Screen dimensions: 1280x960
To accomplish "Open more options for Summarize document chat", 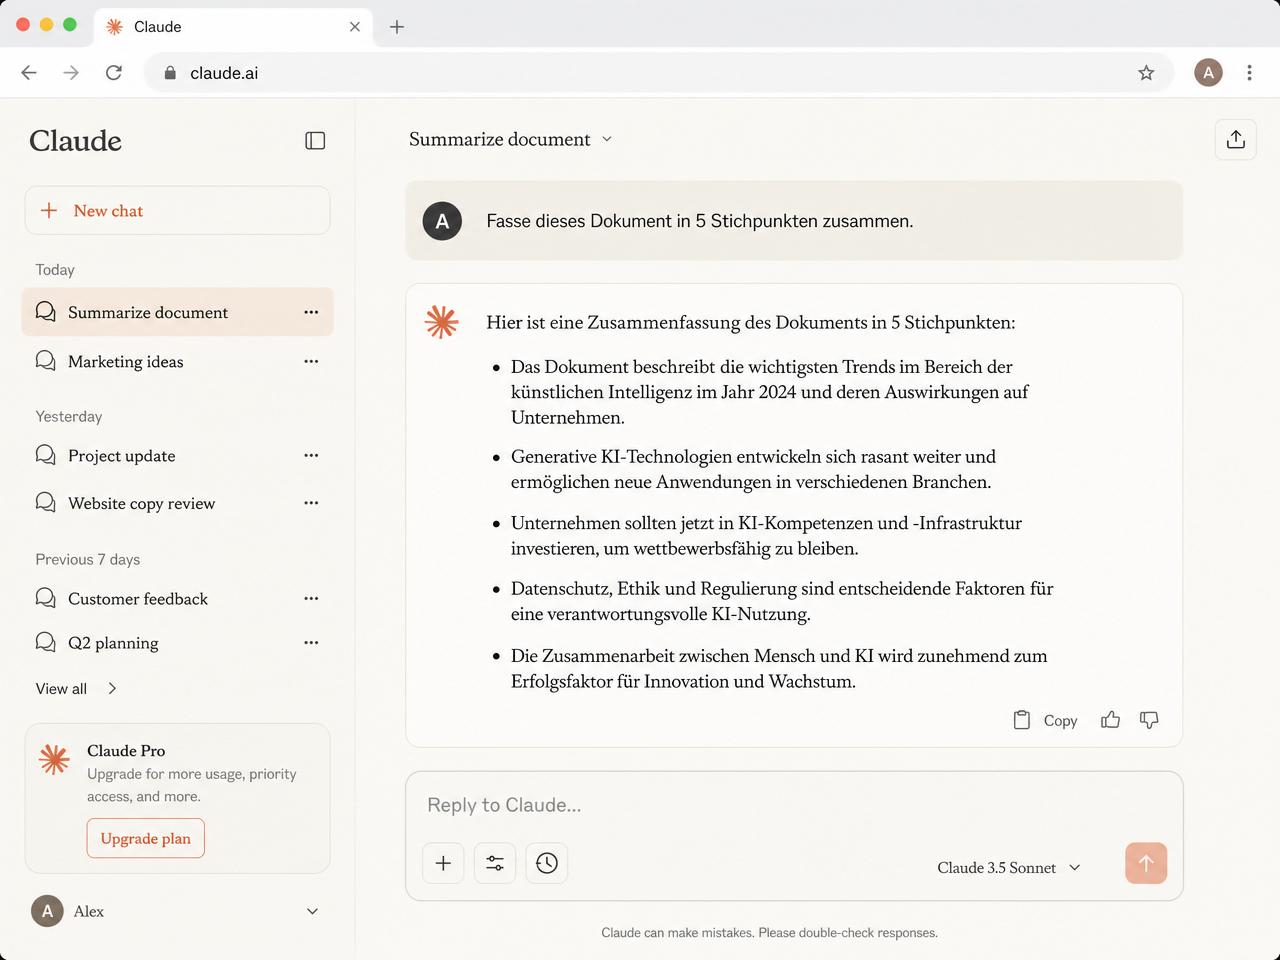I will tap(311, 312).
